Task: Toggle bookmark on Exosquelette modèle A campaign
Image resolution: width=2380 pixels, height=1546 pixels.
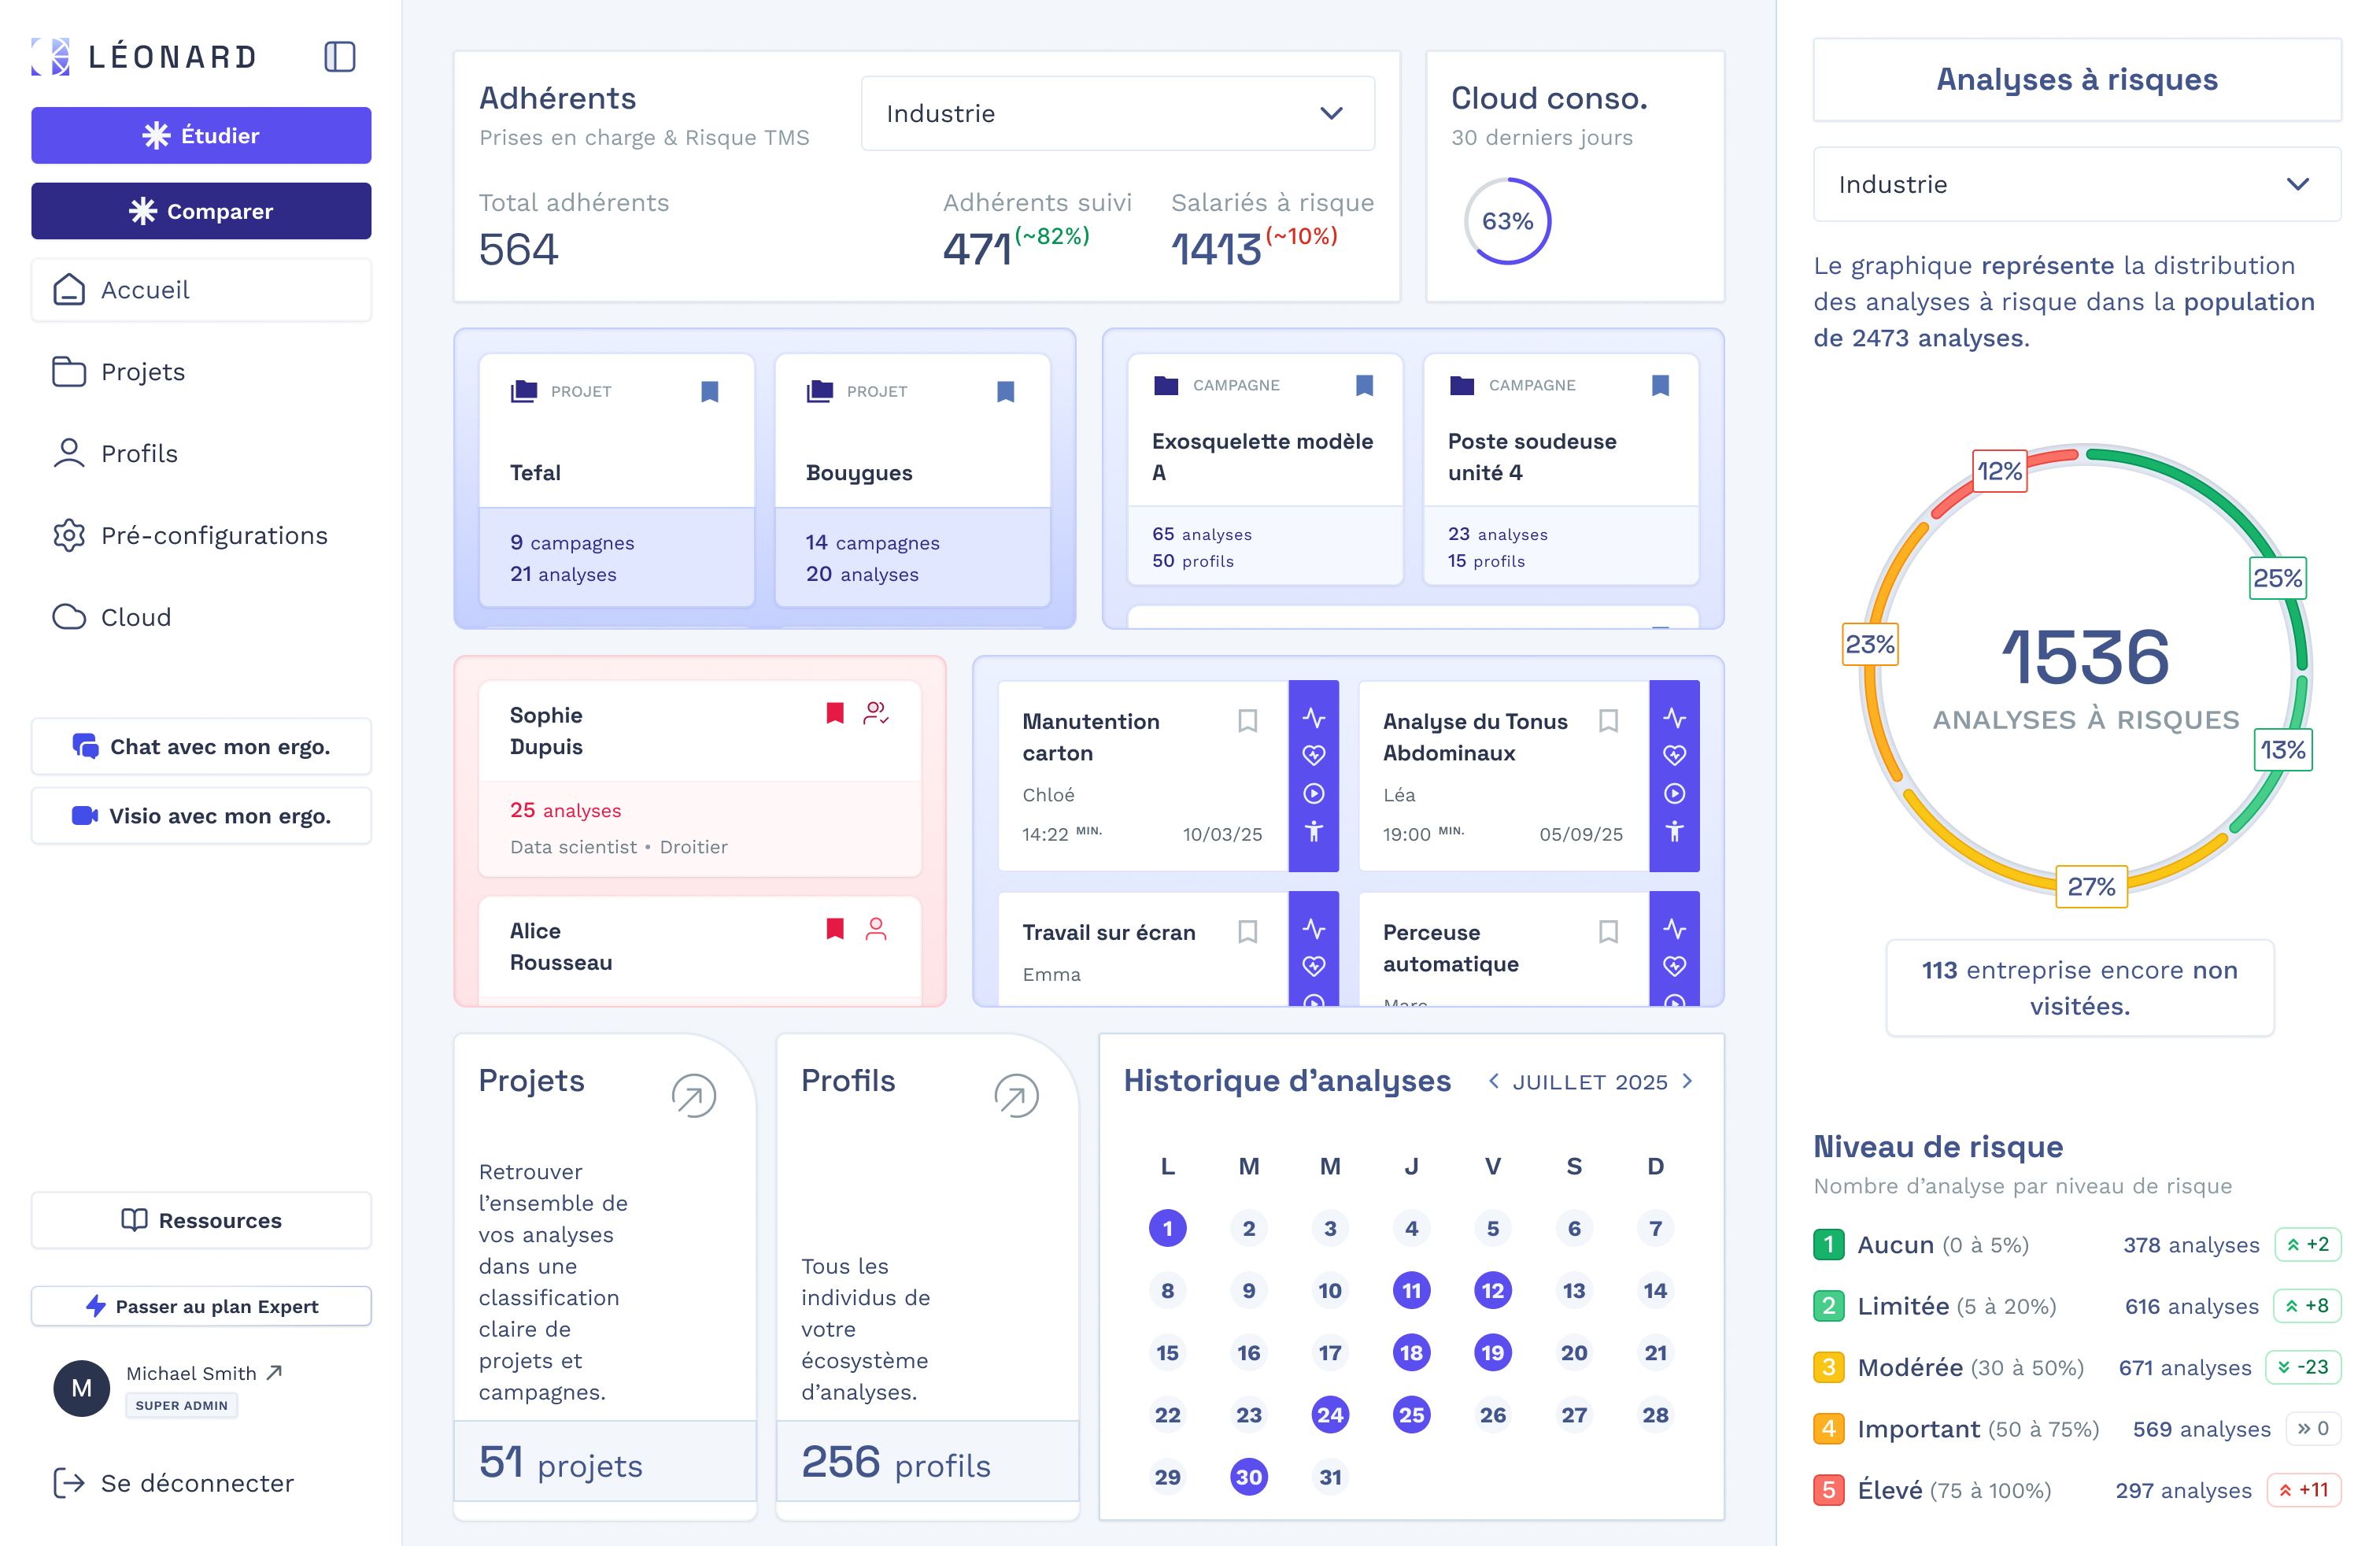Action: (1364, 385)
